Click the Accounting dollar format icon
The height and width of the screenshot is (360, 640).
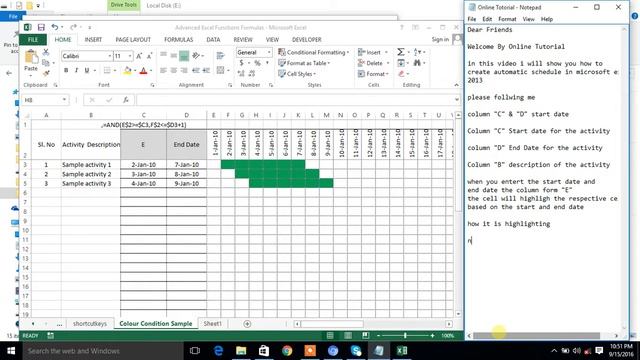coord(241,63)
